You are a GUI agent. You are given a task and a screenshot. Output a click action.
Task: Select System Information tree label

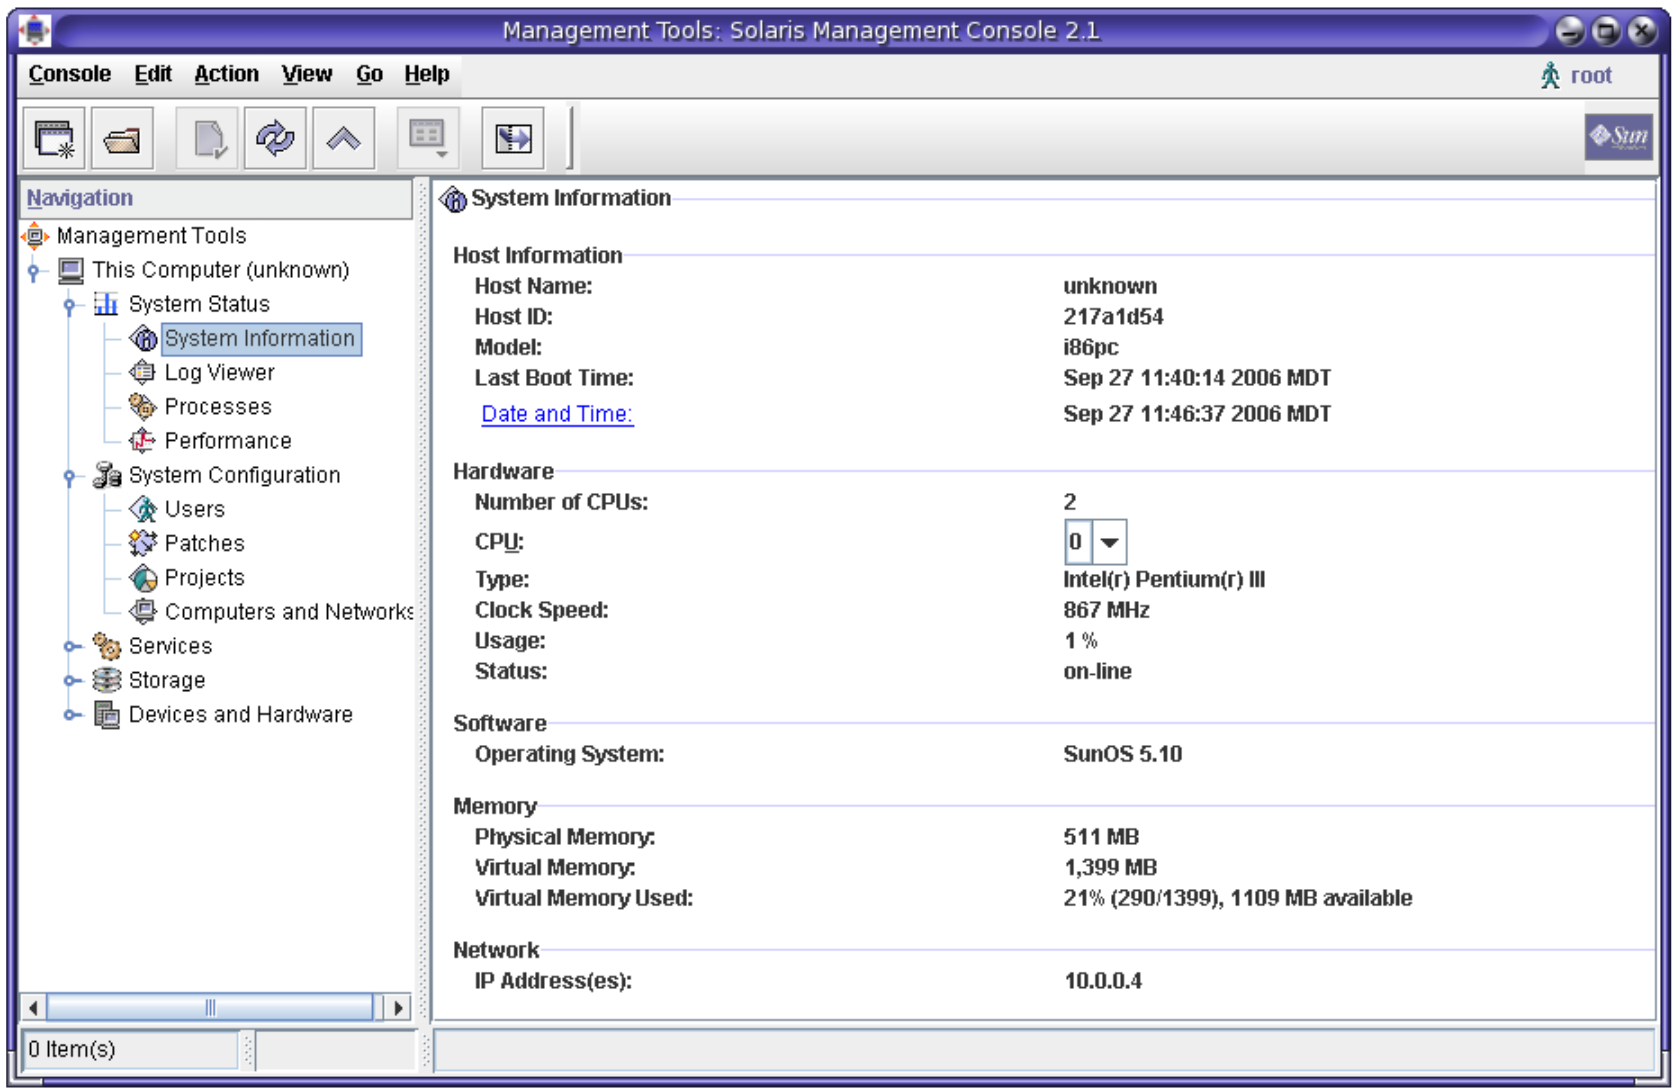point(260,339)
